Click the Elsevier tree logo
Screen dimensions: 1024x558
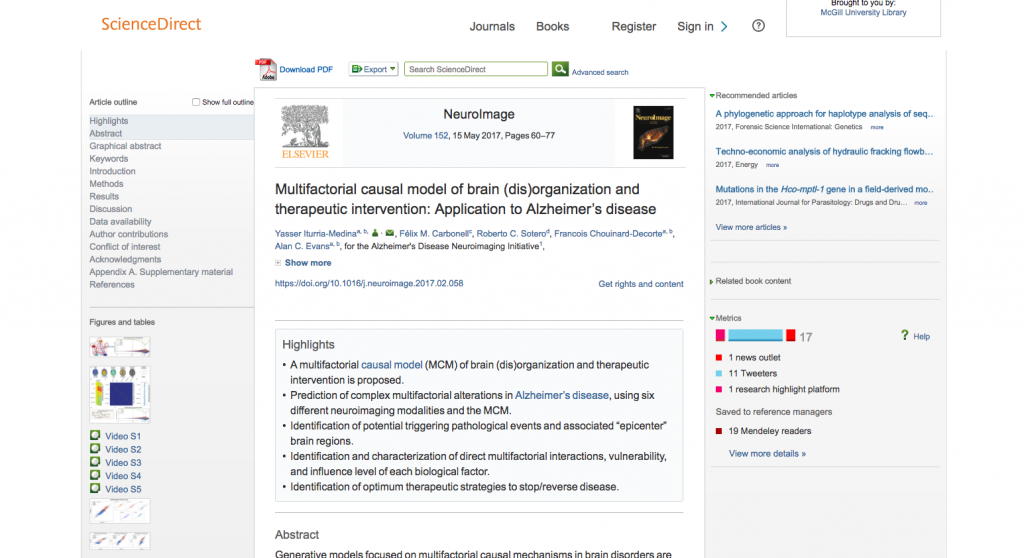tap(305, 132)
